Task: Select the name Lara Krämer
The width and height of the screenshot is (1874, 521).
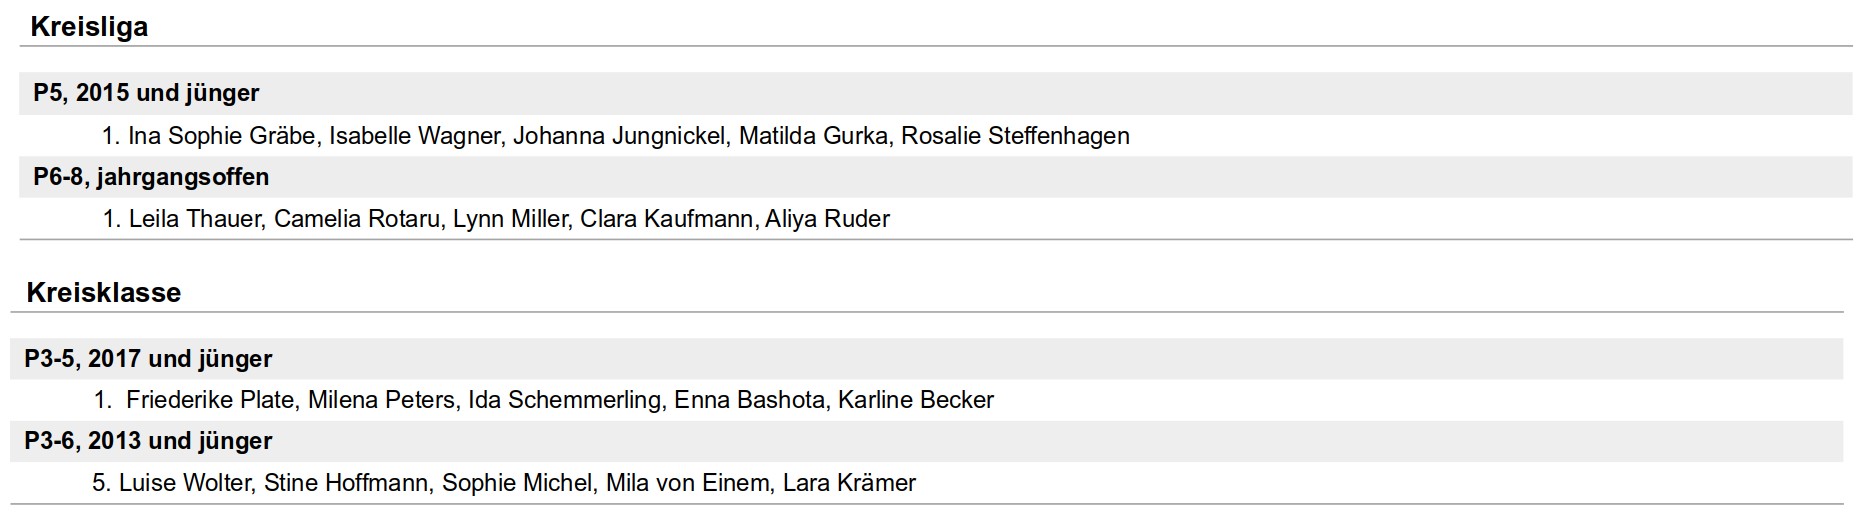Action: point(849,483)
